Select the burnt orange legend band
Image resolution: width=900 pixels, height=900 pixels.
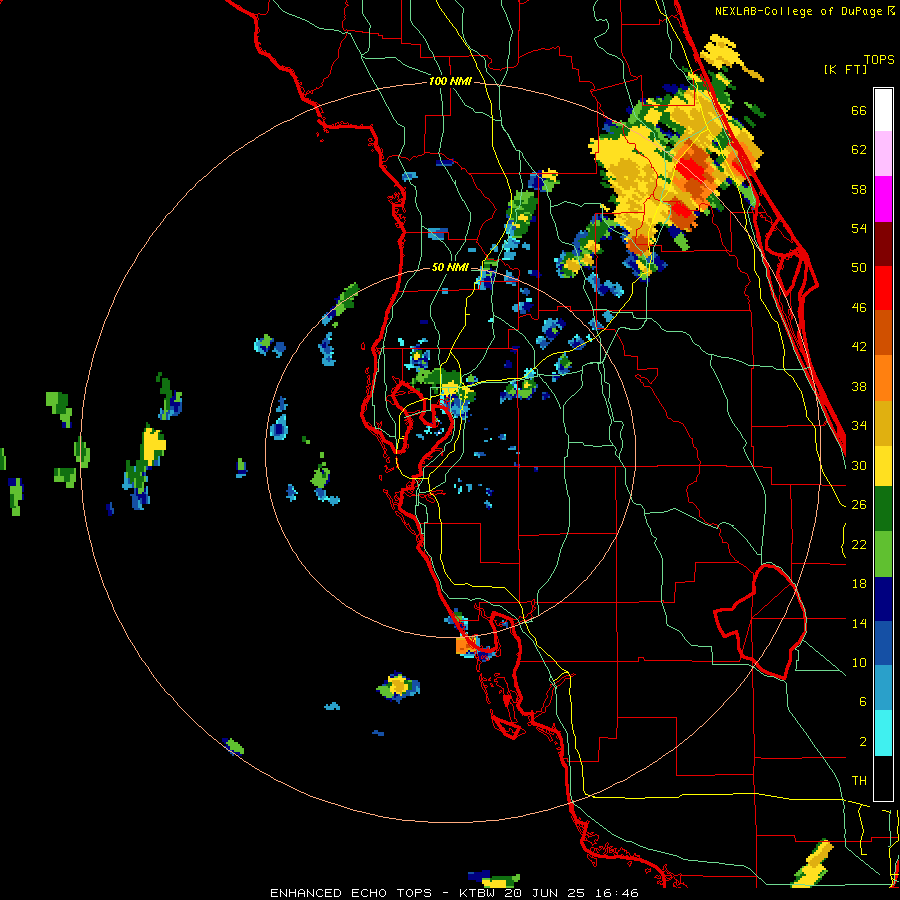pos(883,332)
